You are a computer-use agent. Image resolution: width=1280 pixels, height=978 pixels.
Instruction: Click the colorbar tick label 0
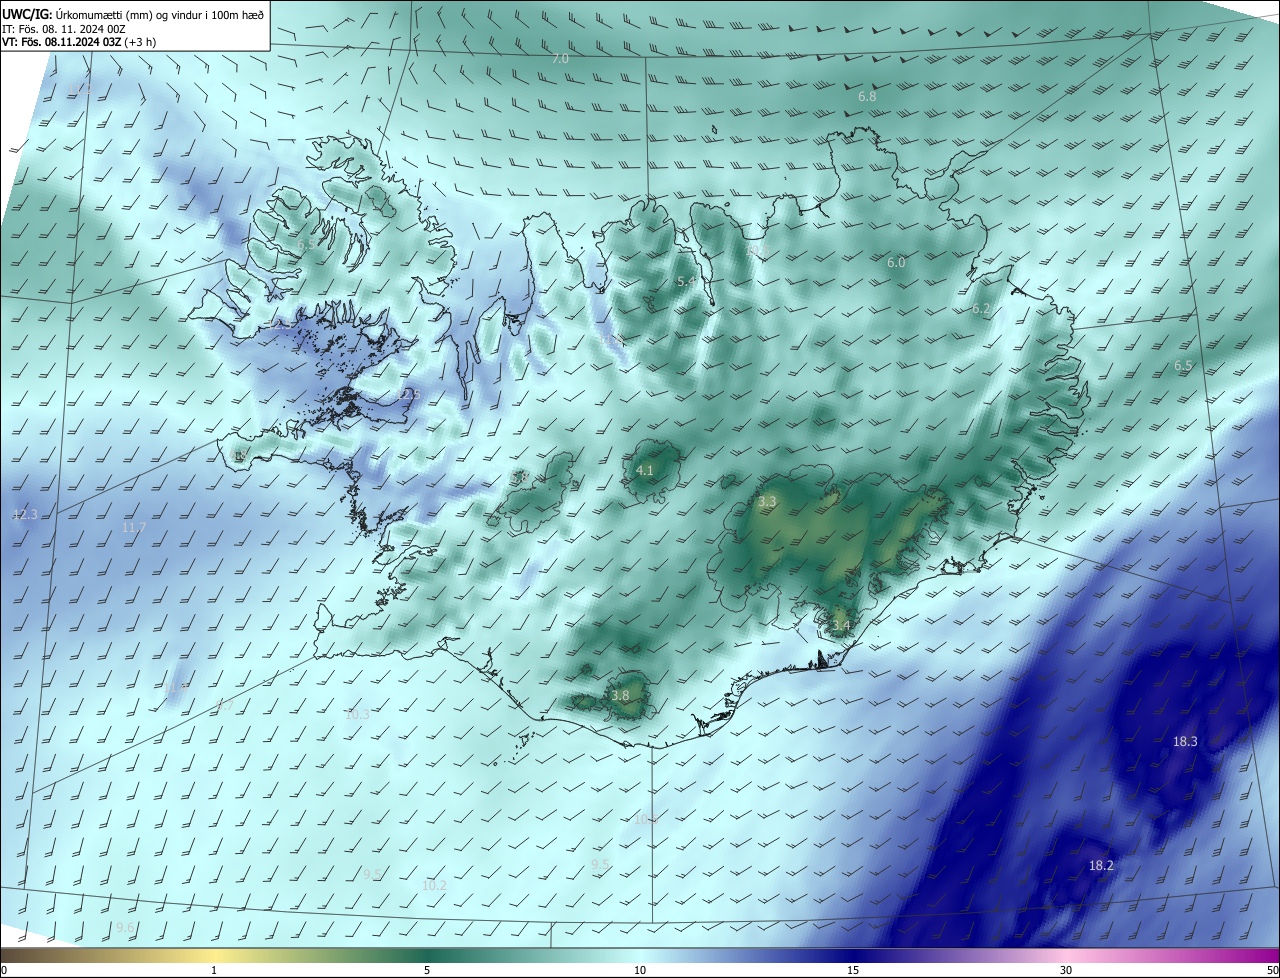[x=3, y=970]
